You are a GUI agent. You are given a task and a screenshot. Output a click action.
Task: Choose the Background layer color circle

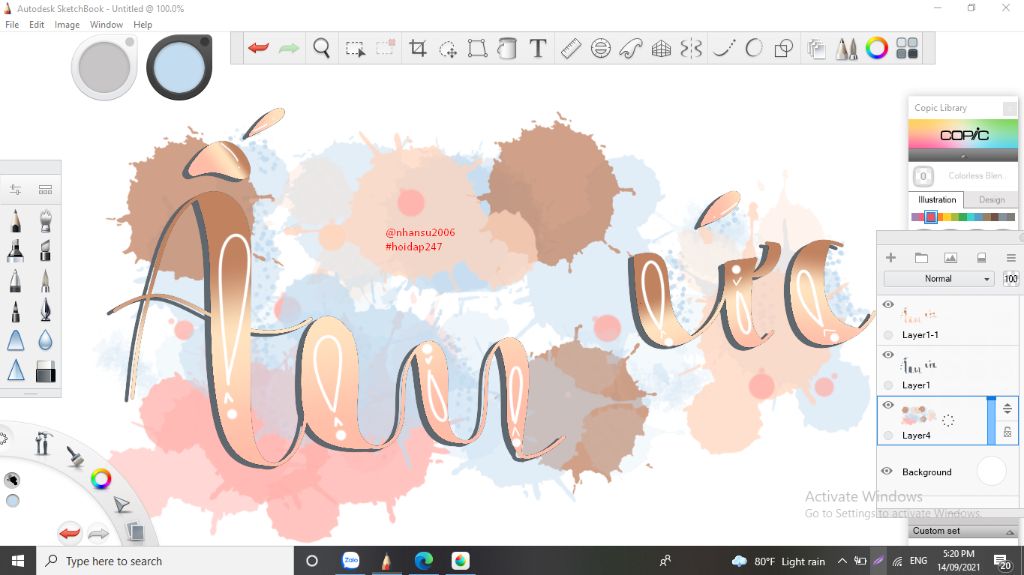[x=991, y=471]
